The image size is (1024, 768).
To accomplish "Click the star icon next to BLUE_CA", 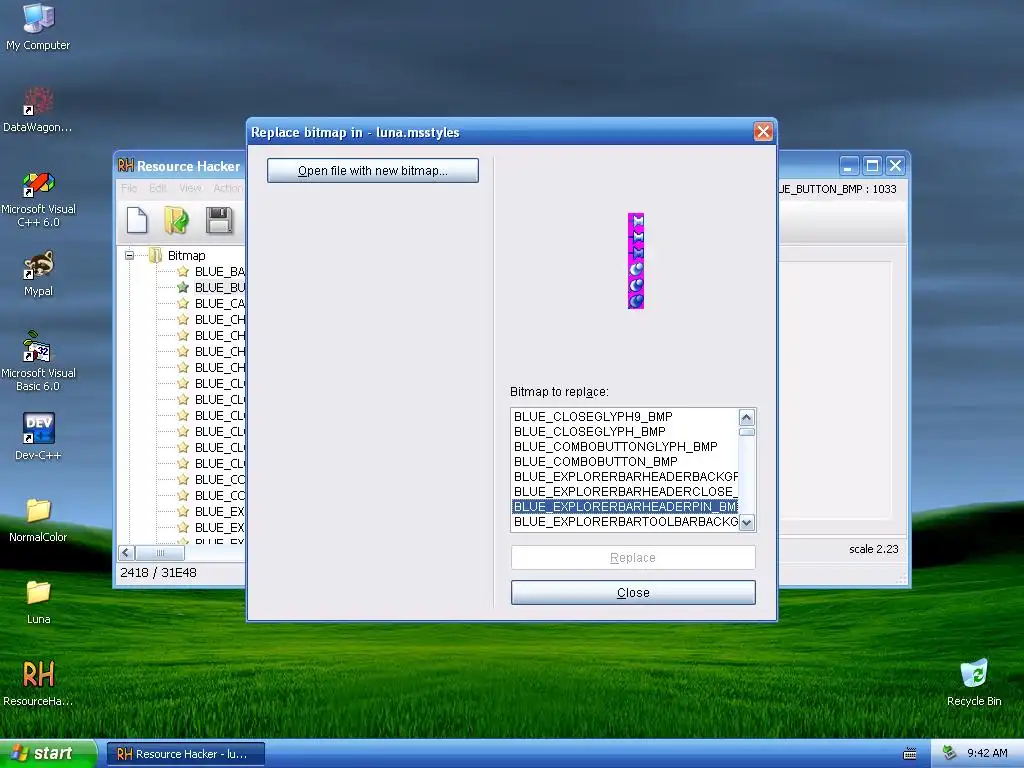I will [x=183, y=304].
